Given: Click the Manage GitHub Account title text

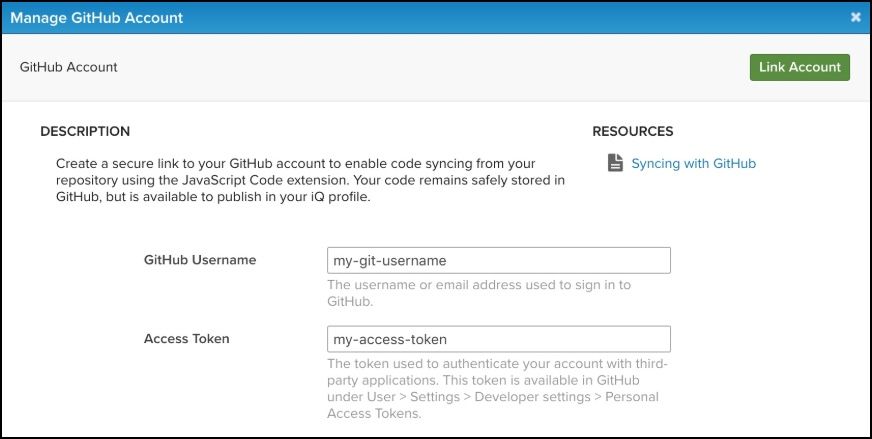Looking at the screenshot, I should [x=97, y=17].
